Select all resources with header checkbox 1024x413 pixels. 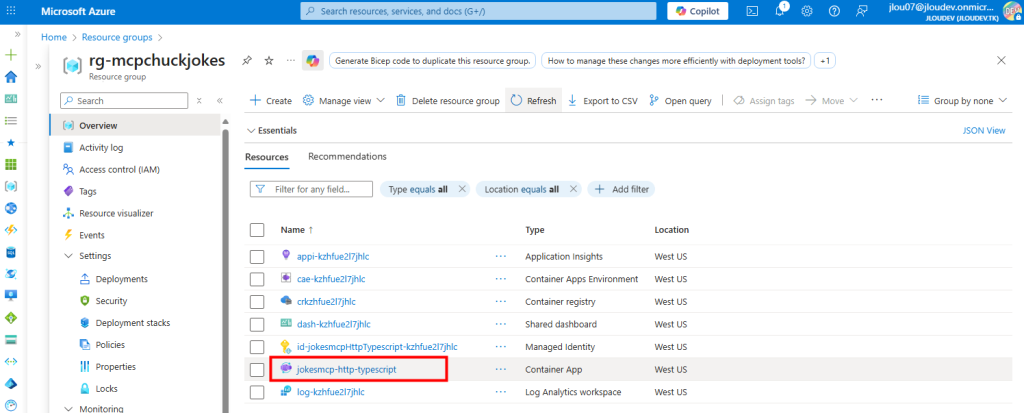pos(257,230)
